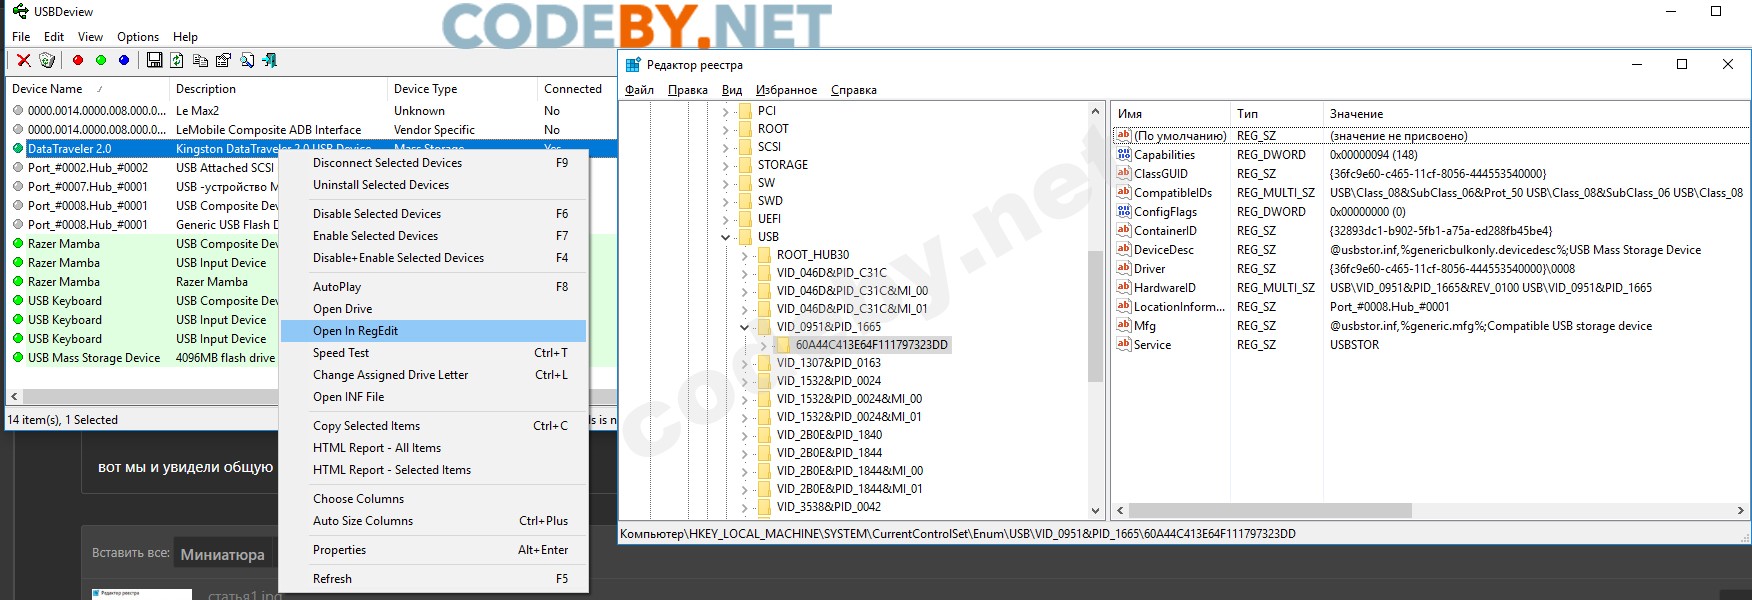Screen dimensions: 1752x600
Task: Click the Properties toolbar icon in USBDeview
Action: click(x=223, y=61)
